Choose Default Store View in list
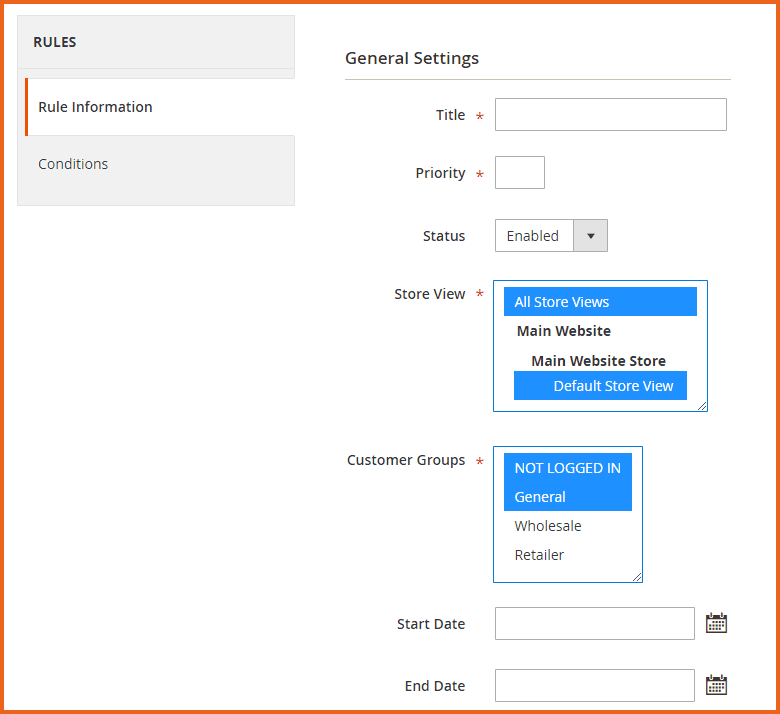Viewport: 780px width, 714px height. pyautogui.click(x=600, y=386)
